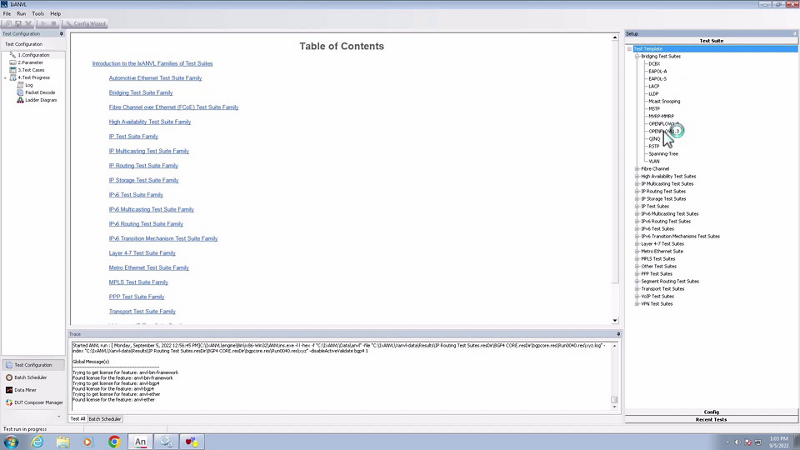Click the Batch Scheduler clock icon
The image size is (800, 450).
coord(9,378)
